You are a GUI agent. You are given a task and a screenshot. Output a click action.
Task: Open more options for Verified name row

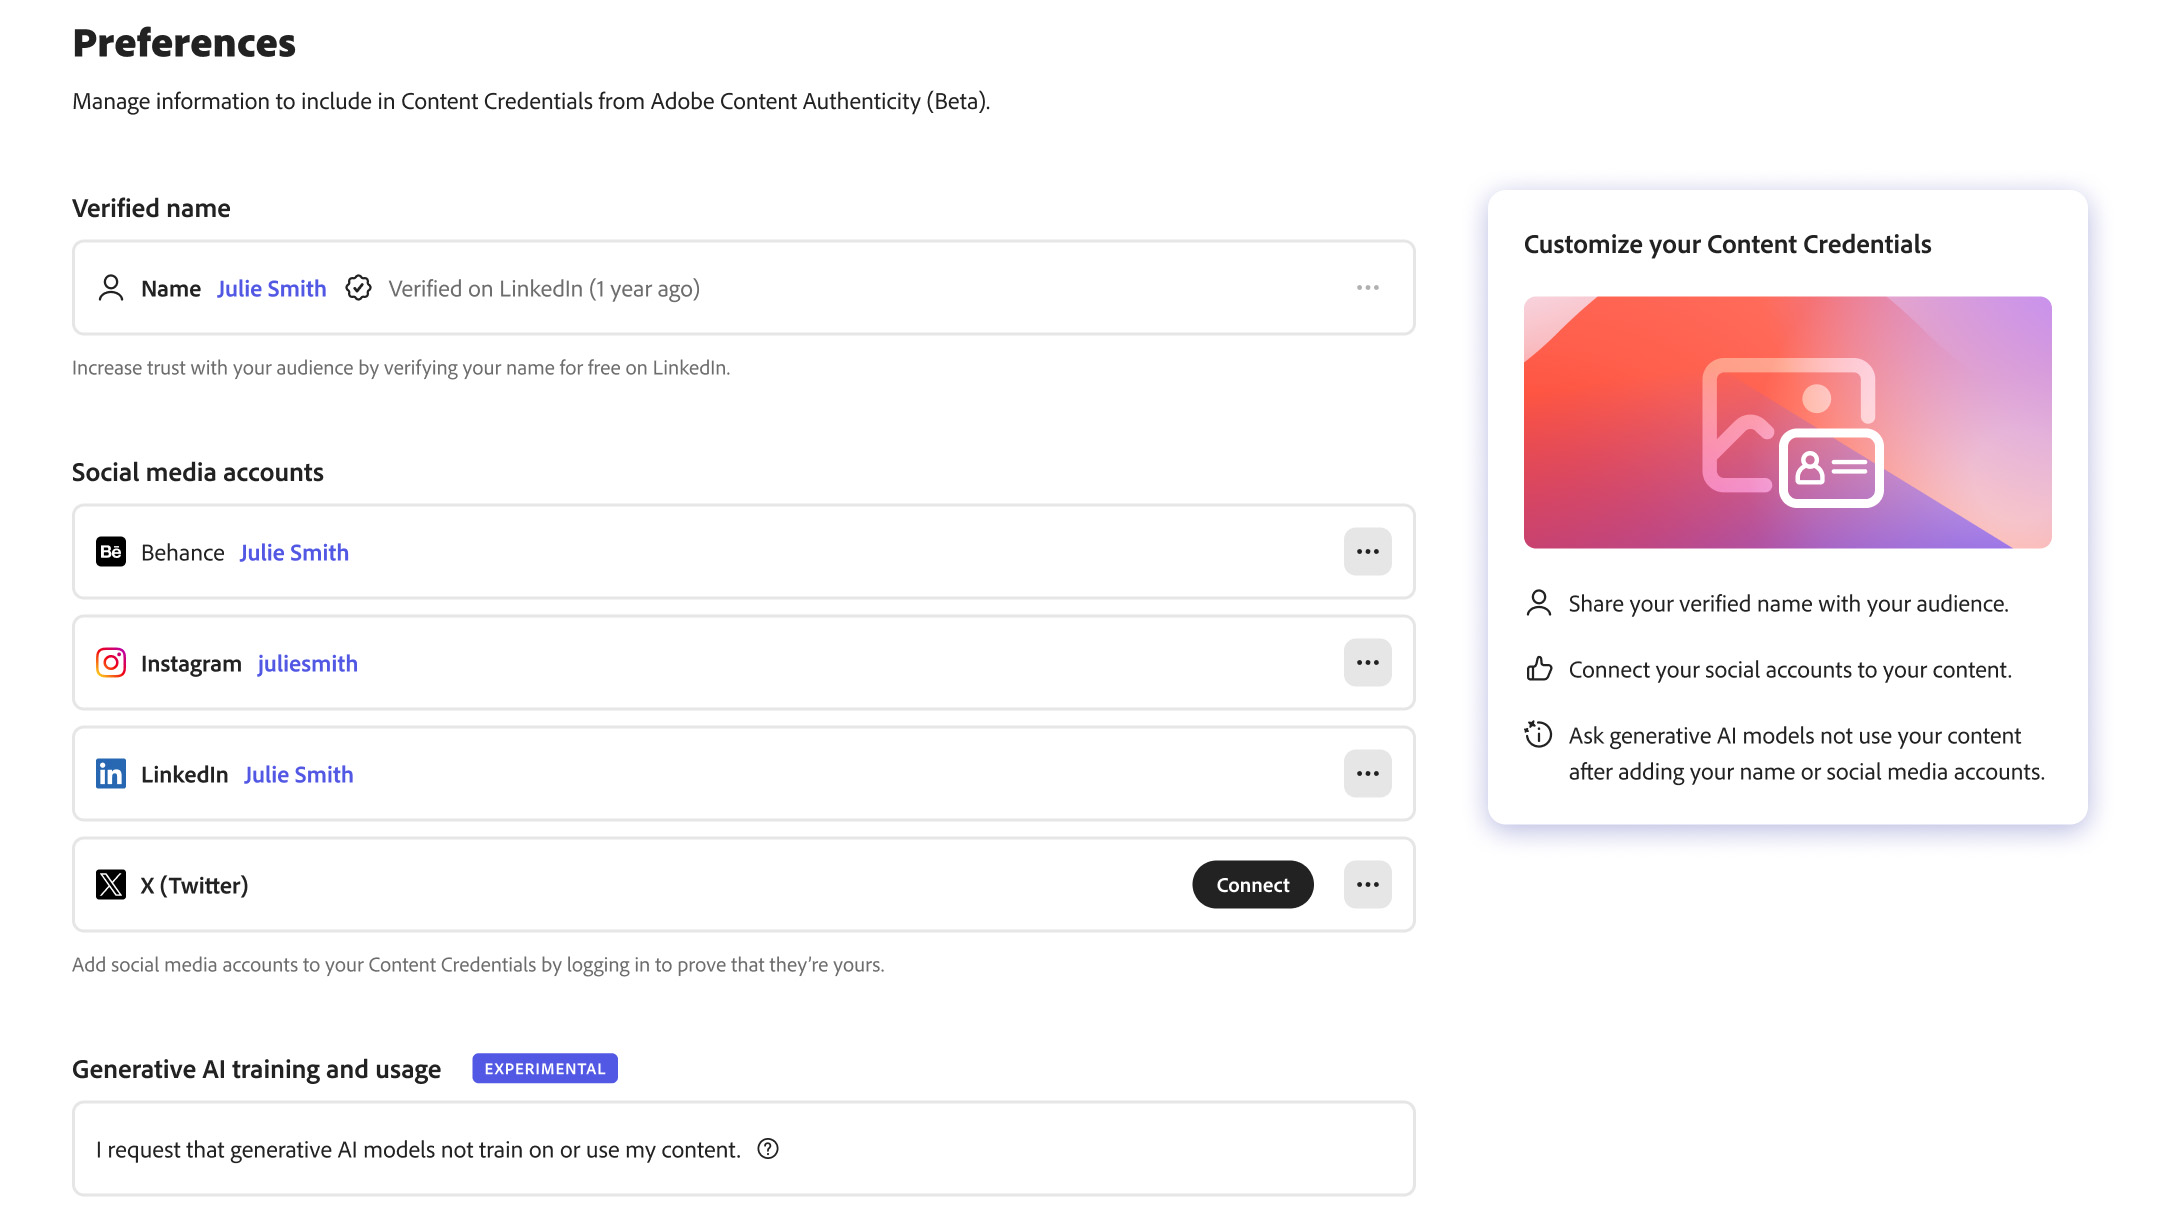1367,288
